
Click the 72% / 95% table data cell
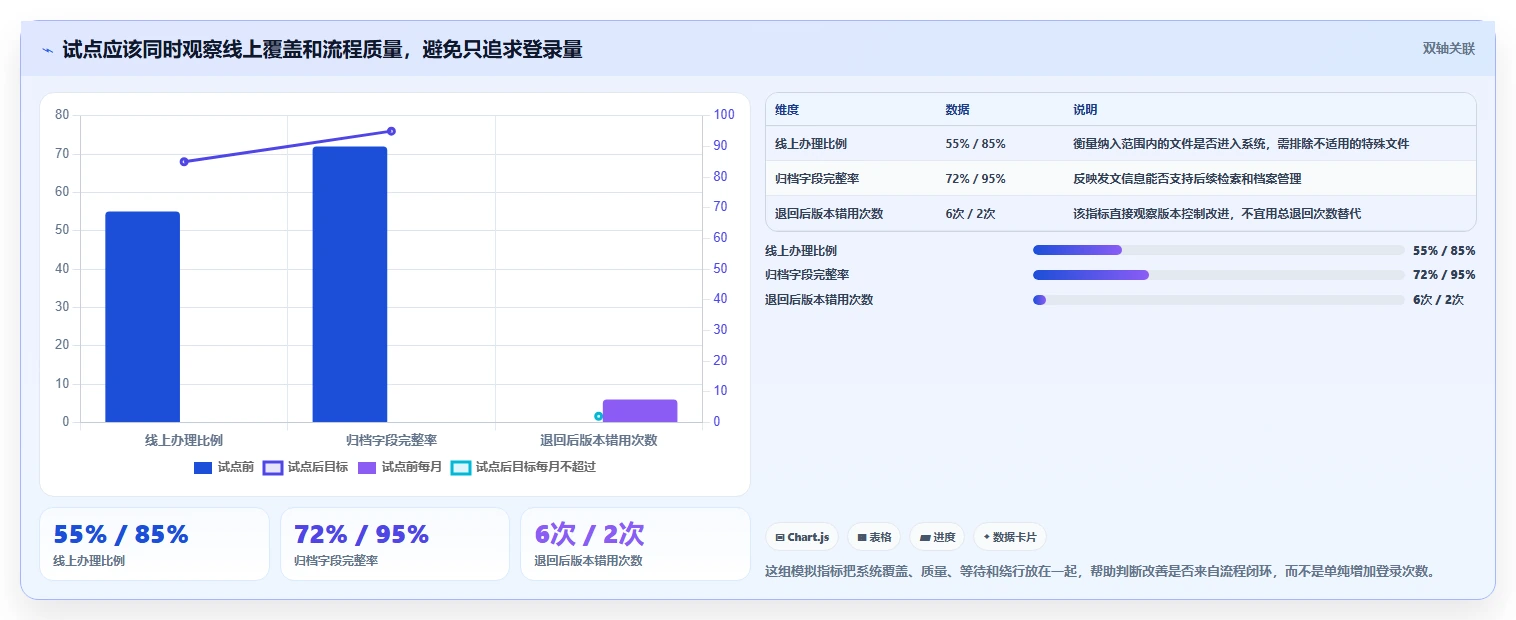pyautogui.click(x=975, y=179)
